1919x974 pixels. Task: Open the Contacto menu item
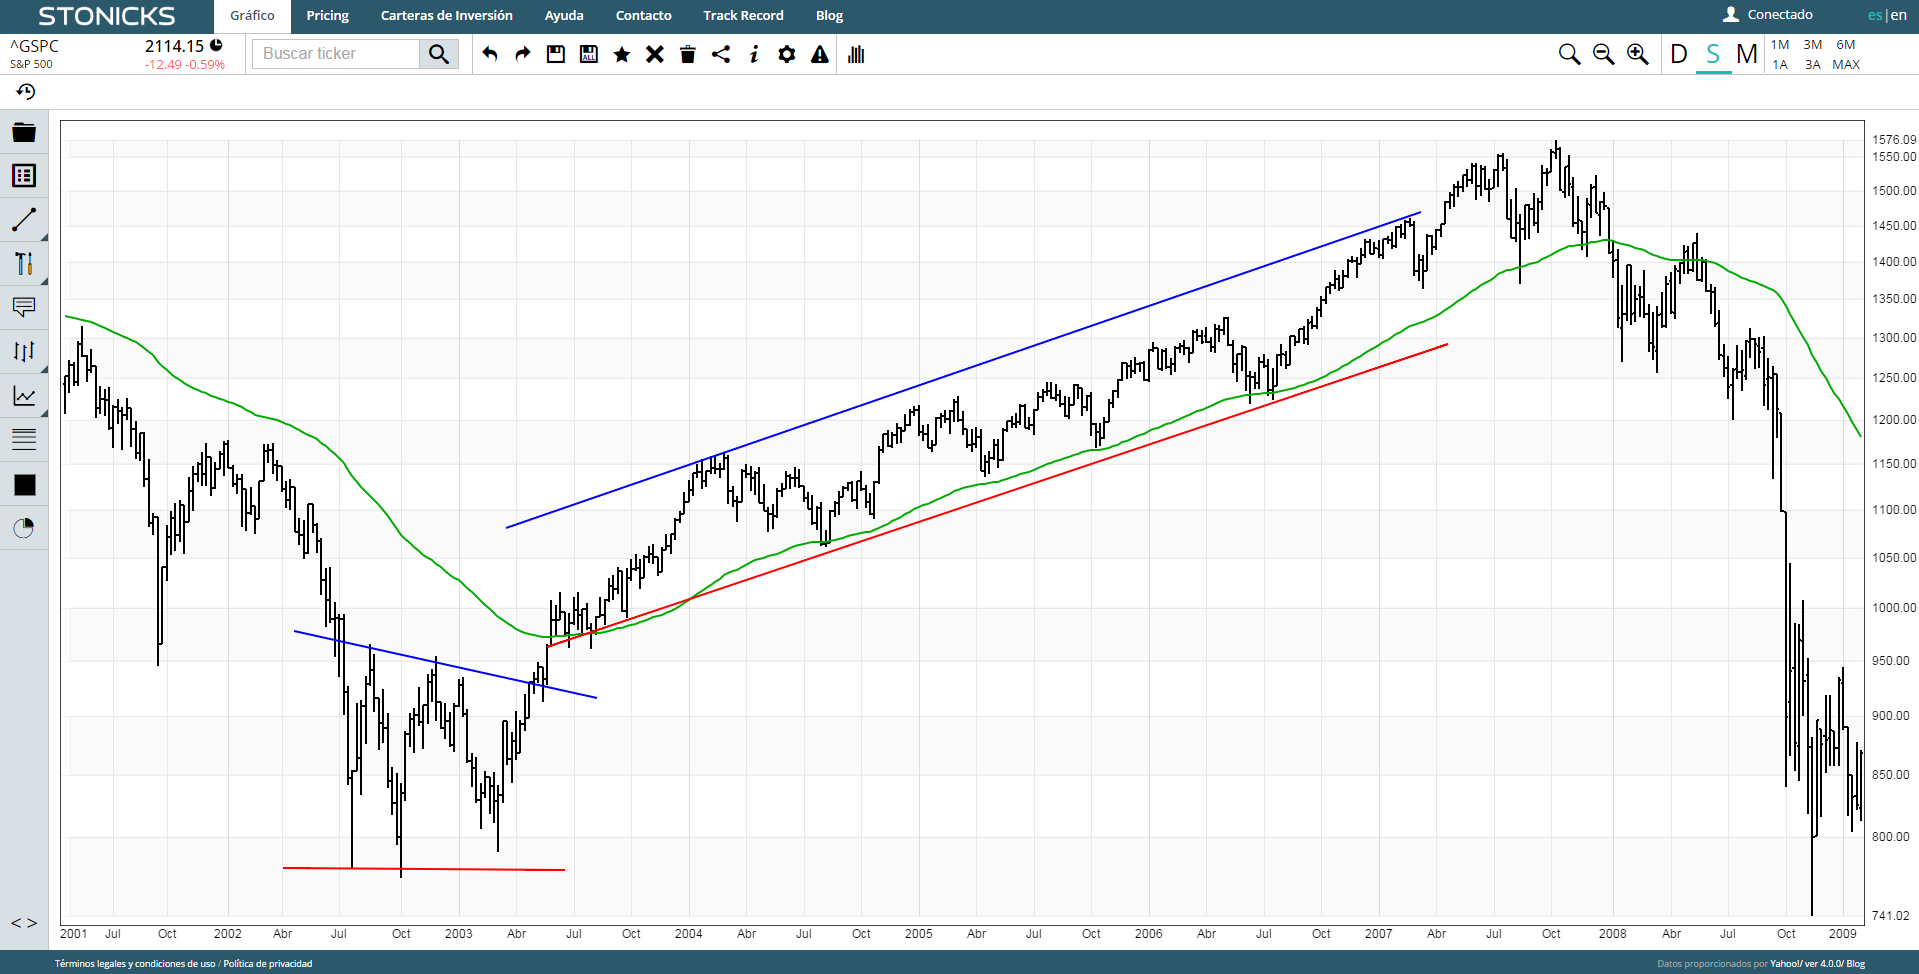[644, 16]
